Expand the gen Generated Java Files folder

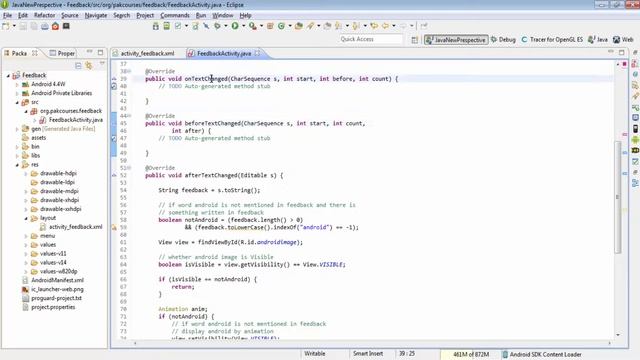coord(17,129)
